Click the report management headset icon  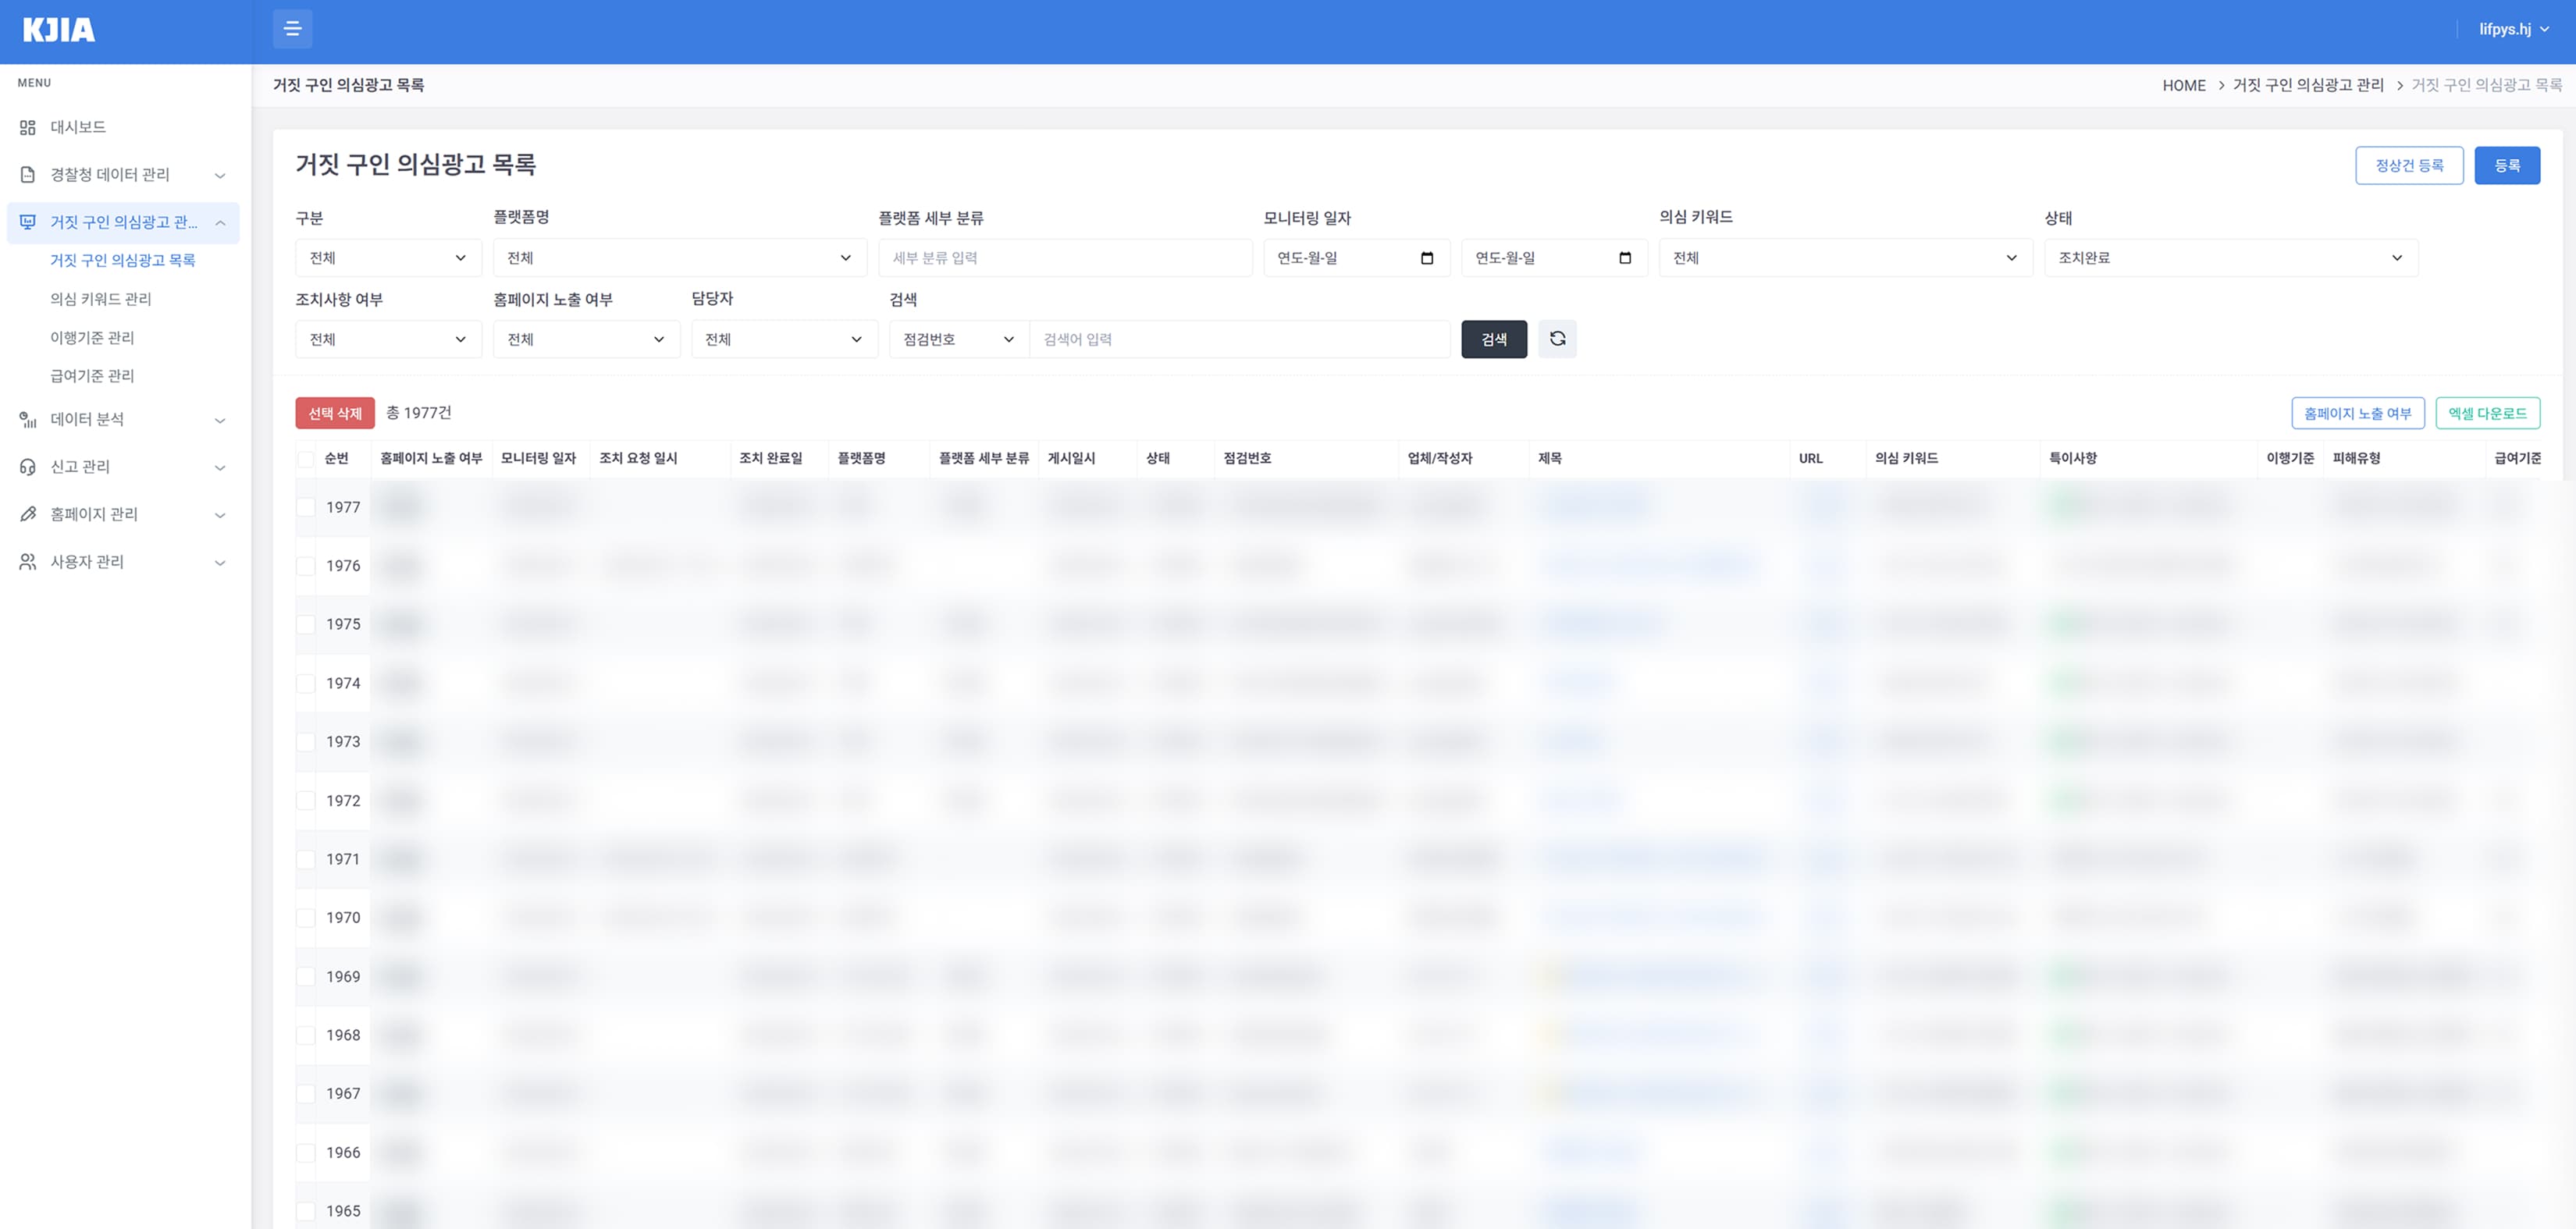pos(28,467)
